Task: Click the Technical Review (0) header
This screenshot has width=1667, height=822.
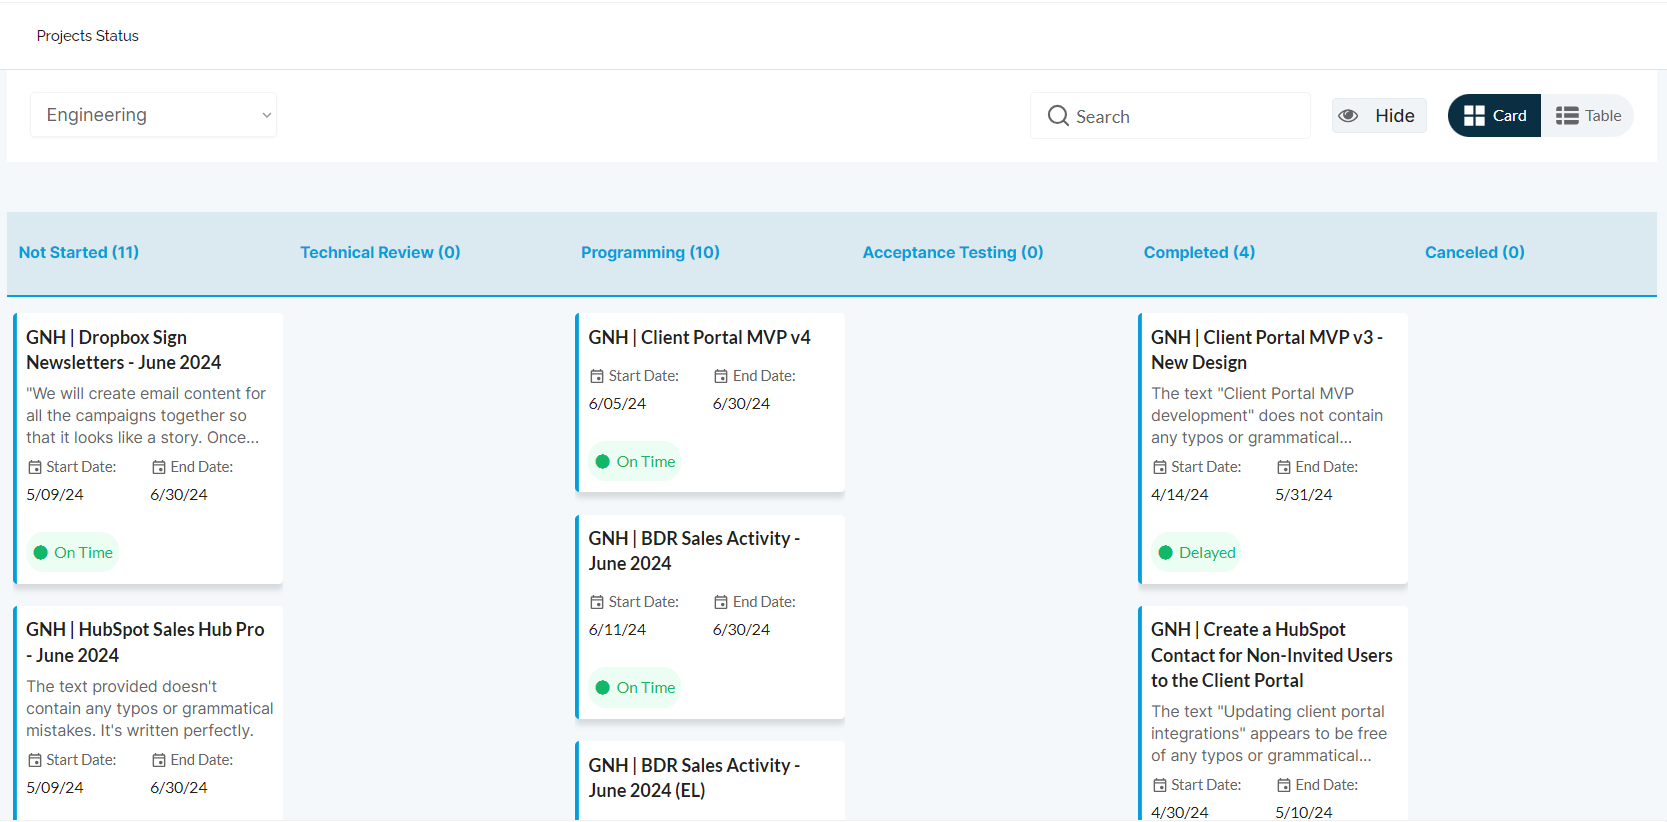Action: click(380, 252)
